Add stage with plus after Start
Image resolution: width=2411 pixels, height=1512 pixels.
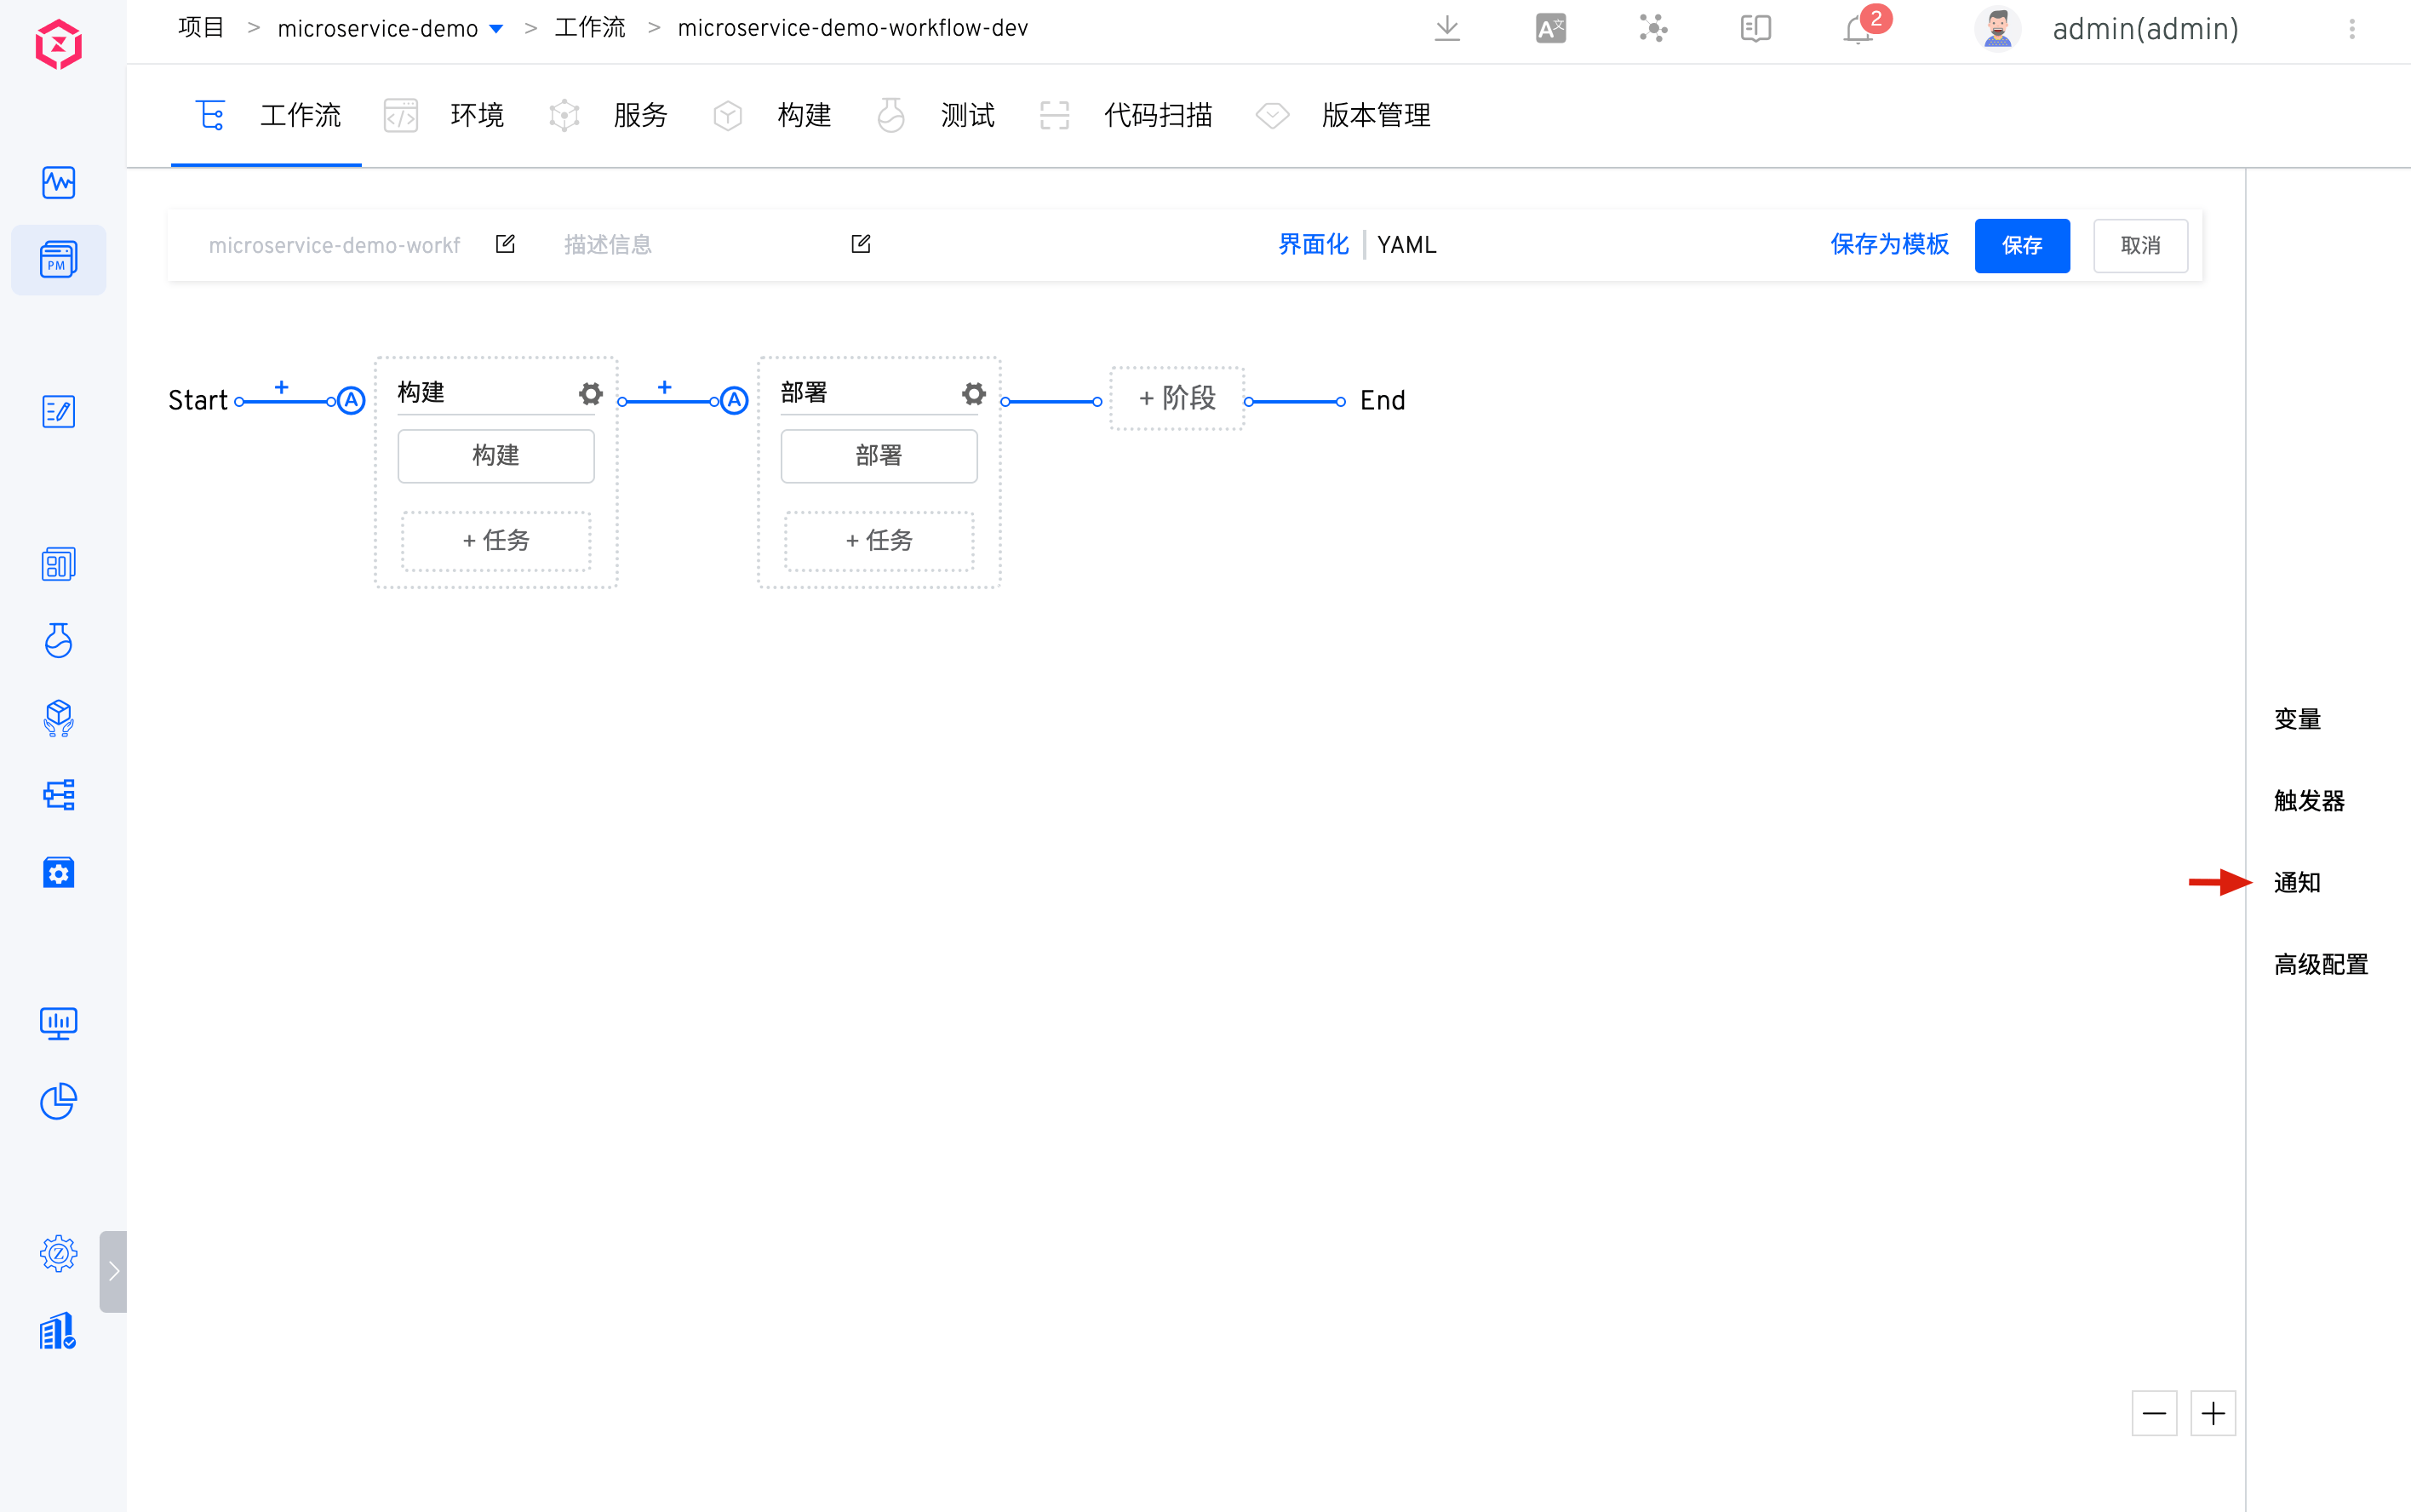(281, 387)
